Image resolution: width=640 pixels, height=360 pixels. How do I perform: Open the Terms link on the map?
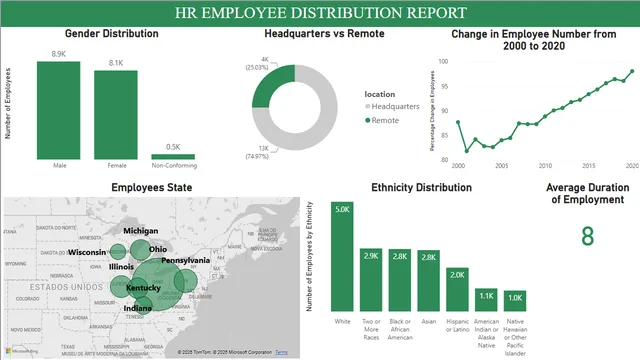click(x=281, y=352)
